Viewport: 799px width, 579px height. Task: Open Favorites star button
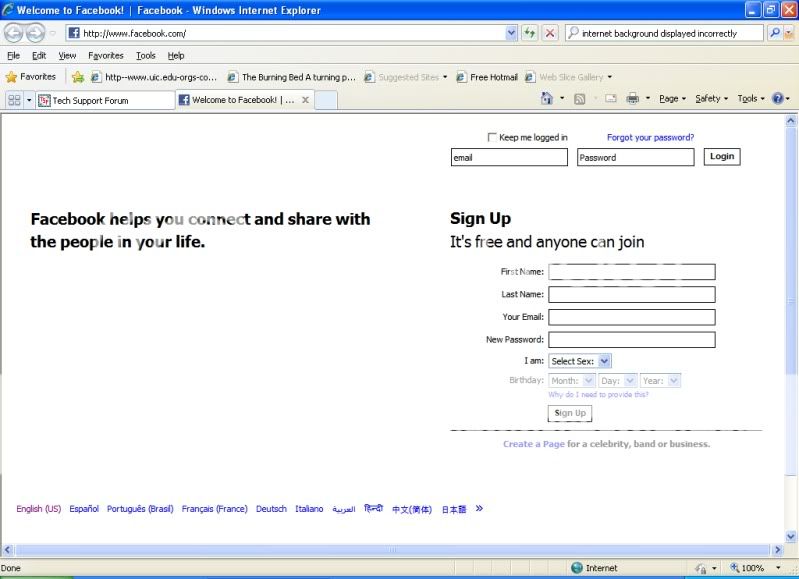(31, 77)
